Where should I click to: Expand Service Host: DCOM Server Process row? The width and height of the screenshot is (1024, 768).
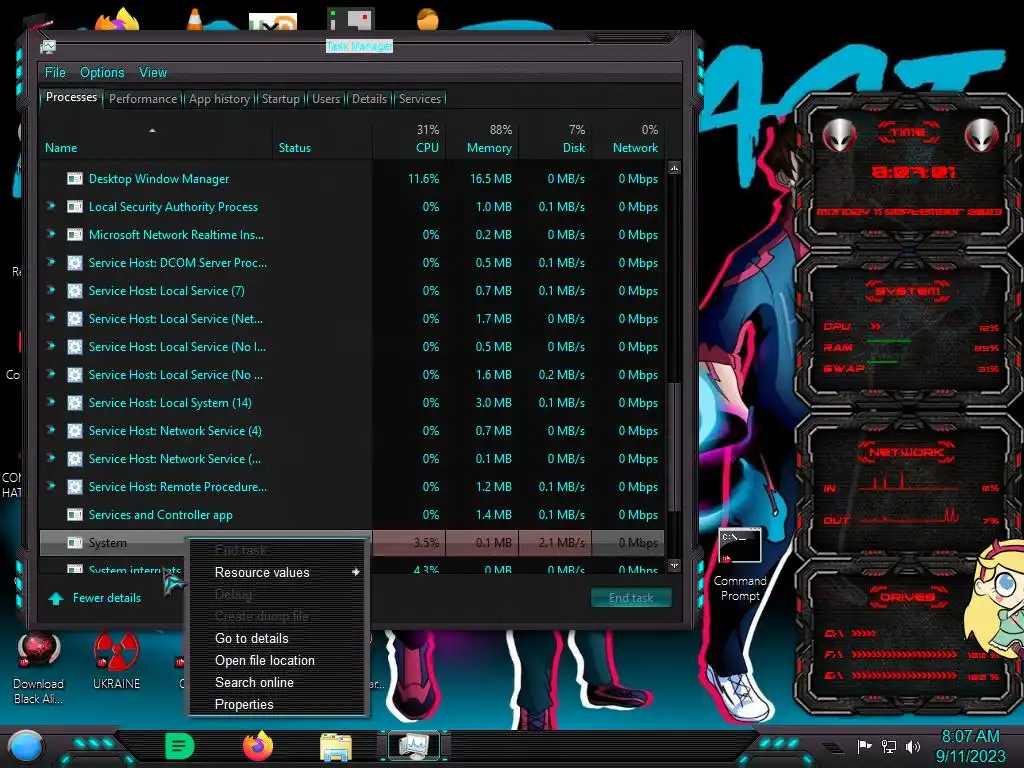tap(51, 263)
